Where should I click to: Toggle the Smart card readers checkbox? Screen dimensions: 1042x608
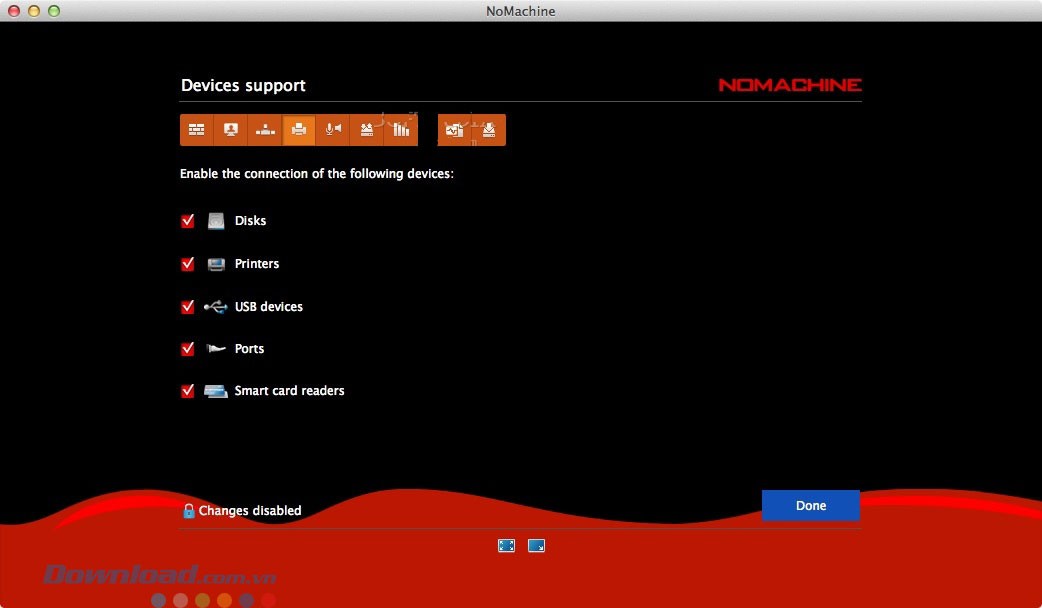pyautogui.click(x=188, y=391)
